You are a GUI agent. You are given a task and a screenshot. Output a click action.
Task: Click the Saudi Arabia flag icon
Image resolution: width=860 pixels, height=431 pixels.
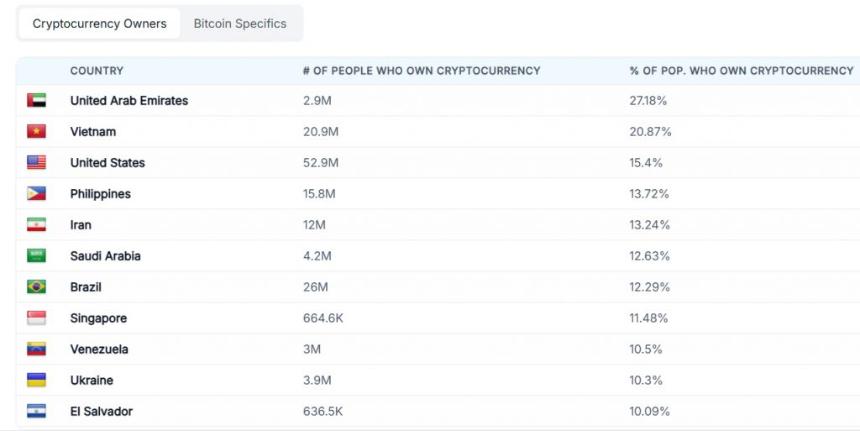(x=36, y=256)
